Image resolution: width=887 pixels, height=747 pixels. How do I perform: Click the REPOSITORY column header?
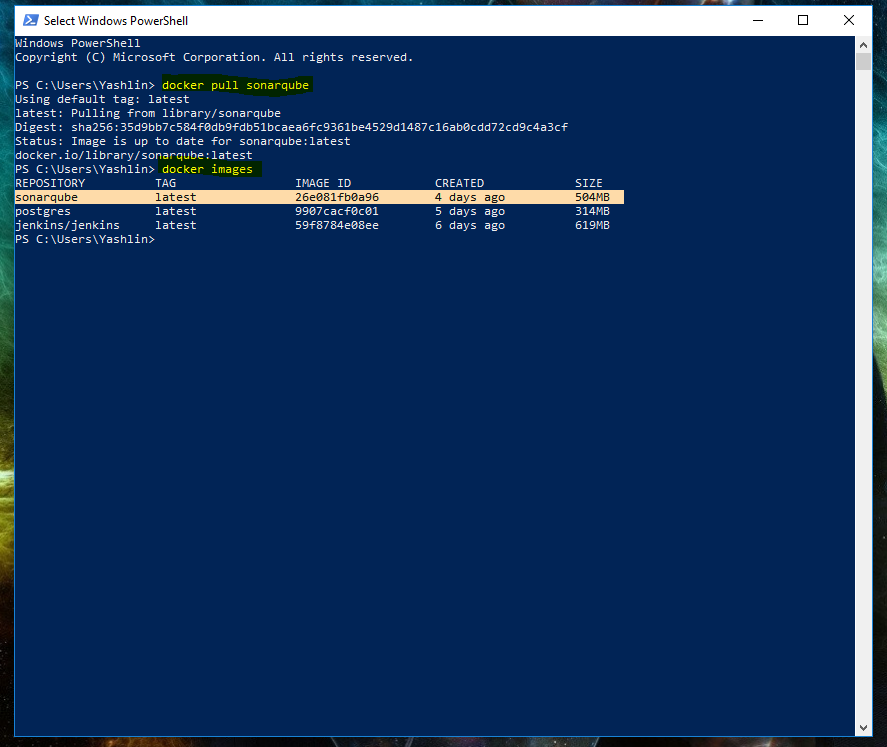click(50, 183)
